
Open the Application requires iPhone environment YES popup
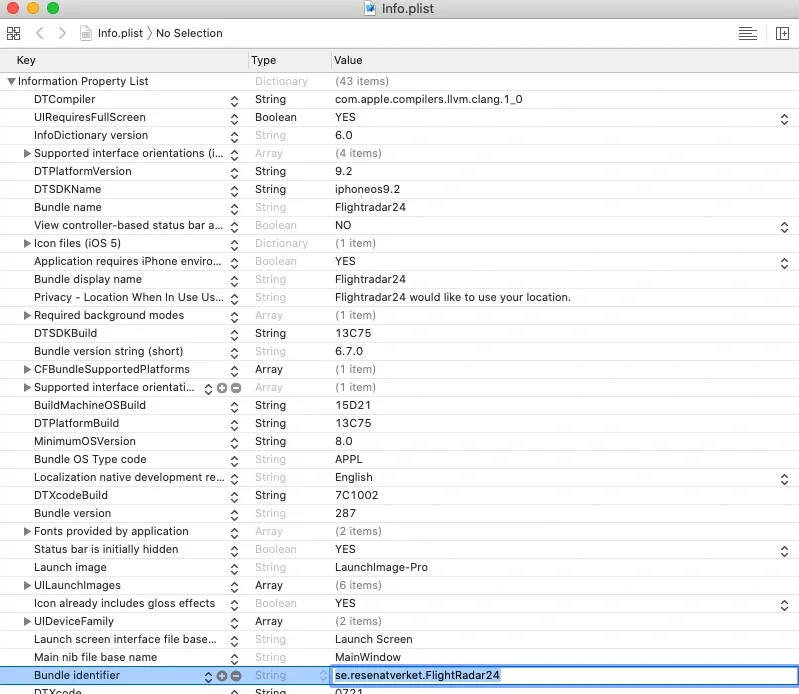tap(784, 263)
